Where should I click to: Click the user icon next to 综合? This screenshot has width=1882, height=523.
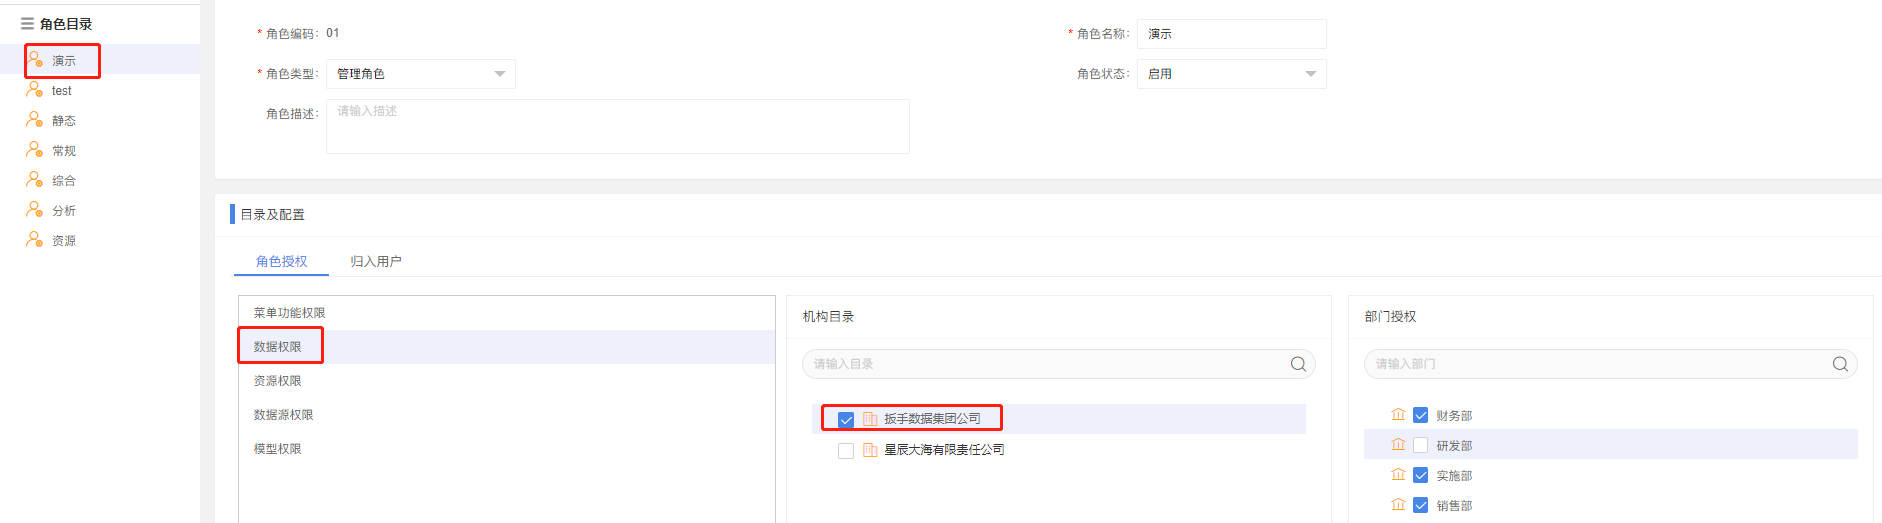pos(35,180)
